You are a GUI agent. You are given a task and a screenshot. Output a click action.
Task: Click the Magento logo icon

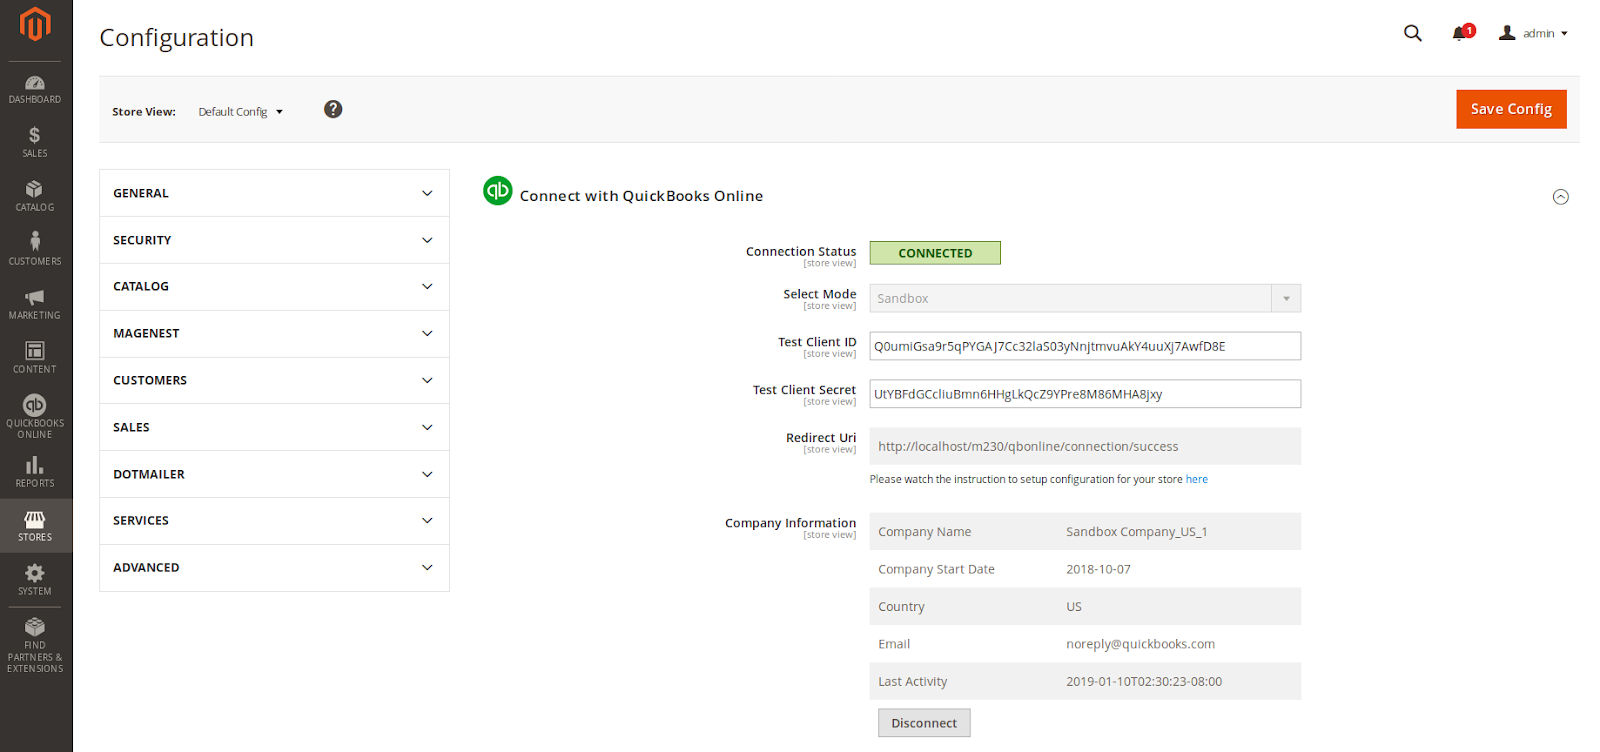[35, 24]
